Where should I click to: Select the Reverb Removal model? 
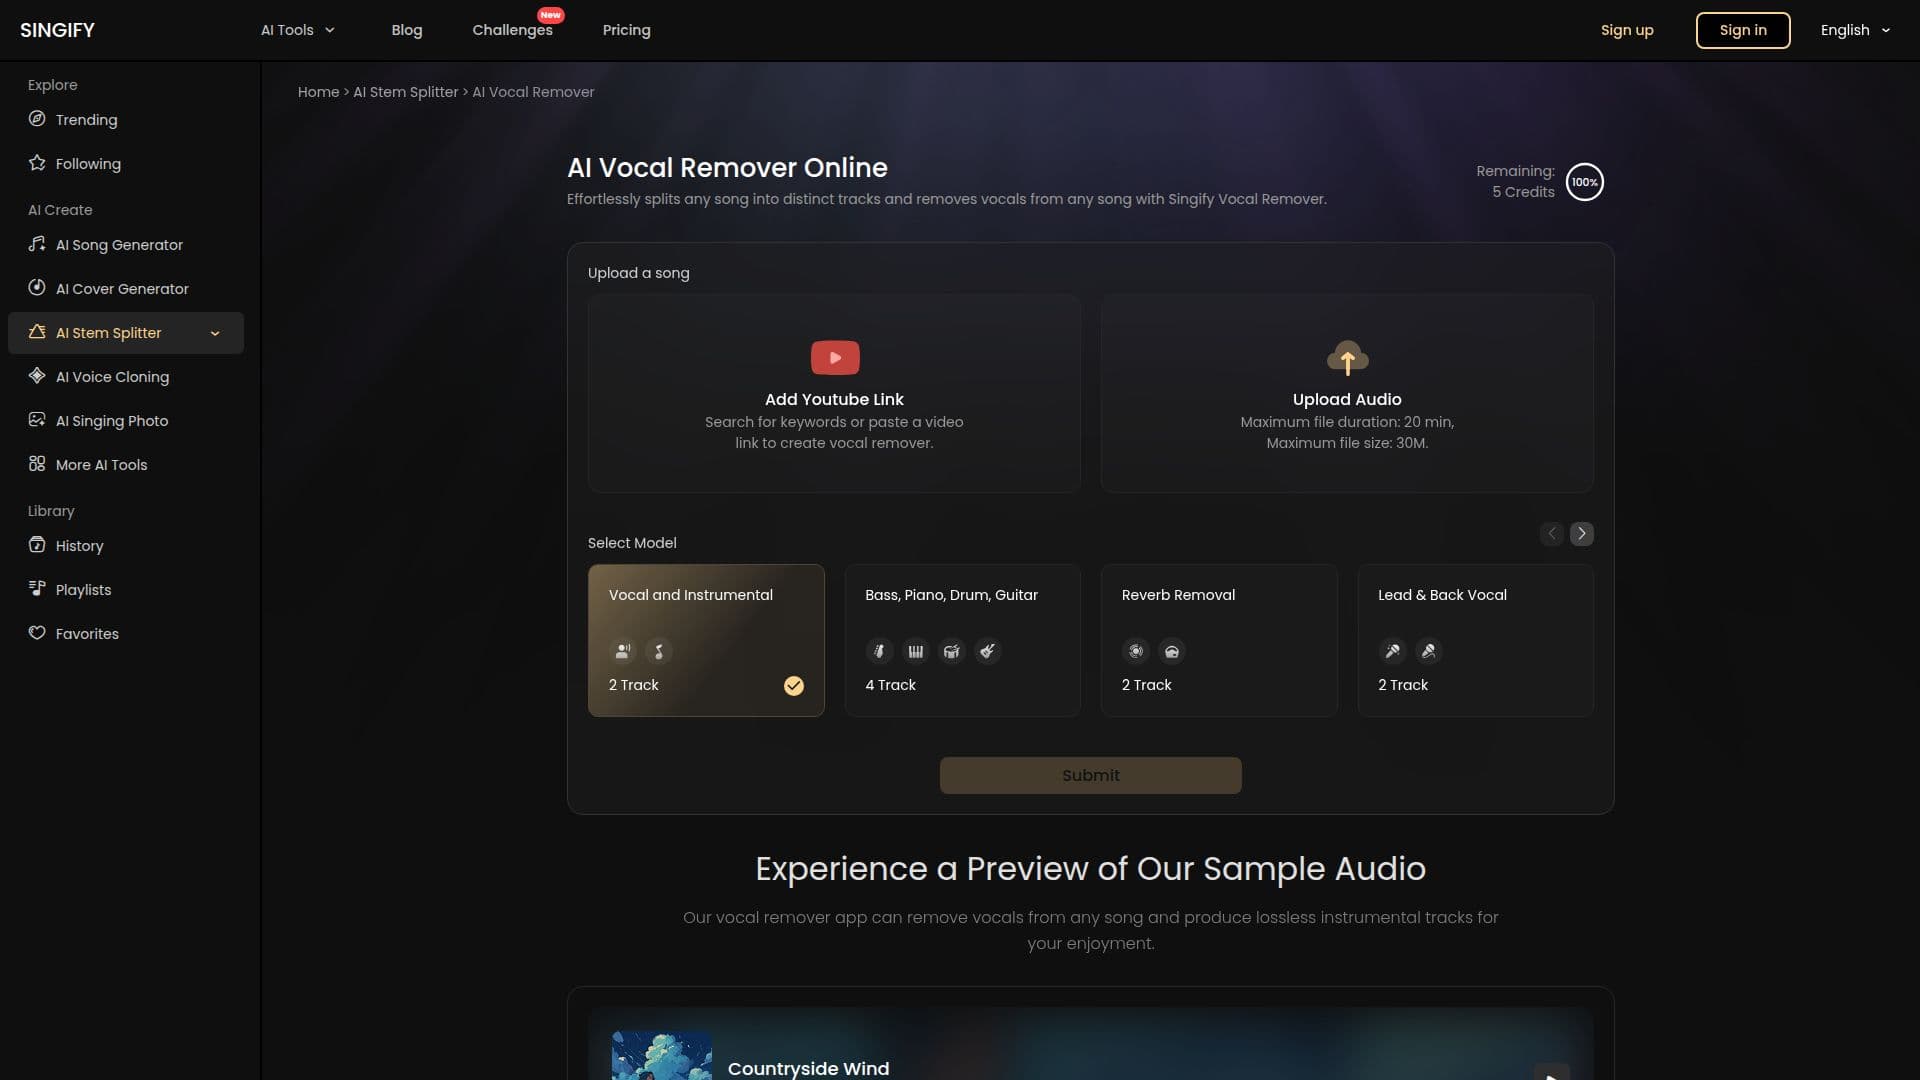(1219, 640)
